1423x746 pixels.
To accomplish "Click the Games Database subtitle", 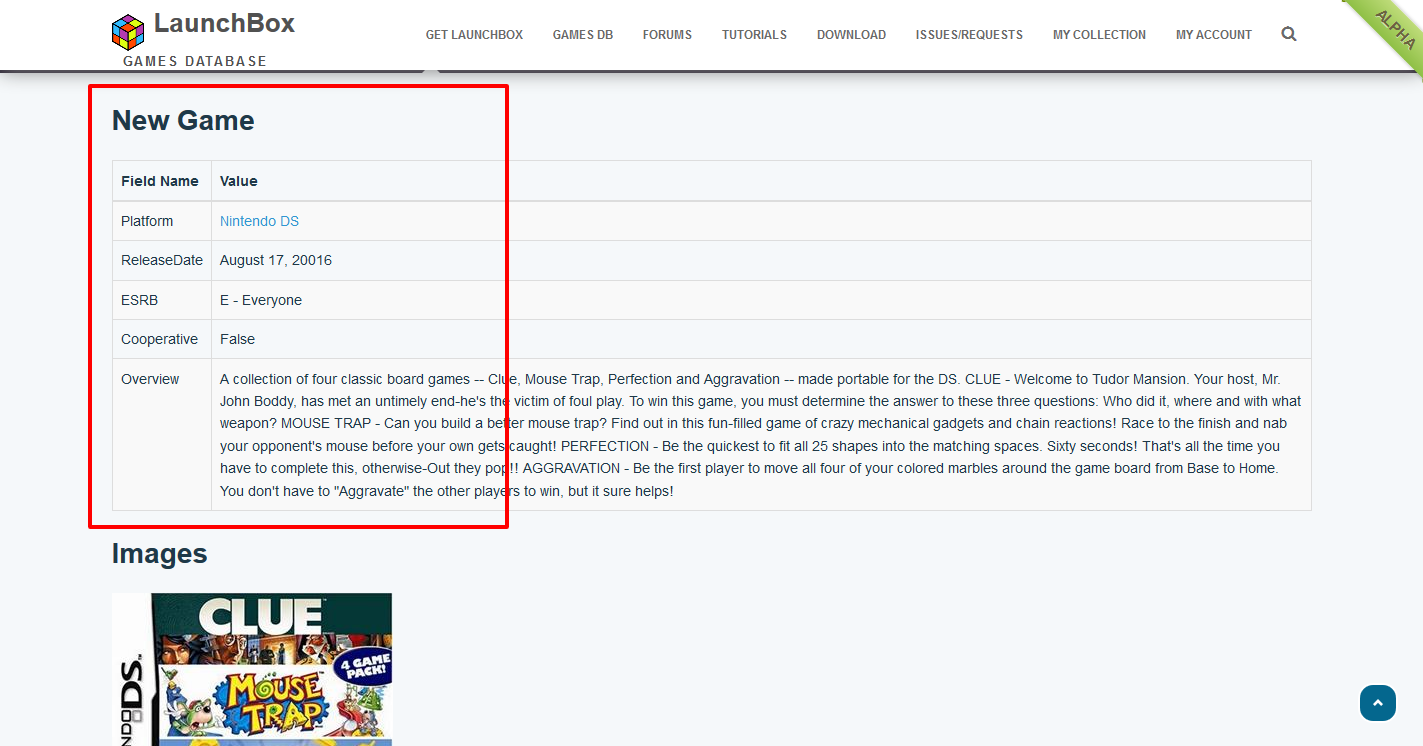I will [195, 61].
